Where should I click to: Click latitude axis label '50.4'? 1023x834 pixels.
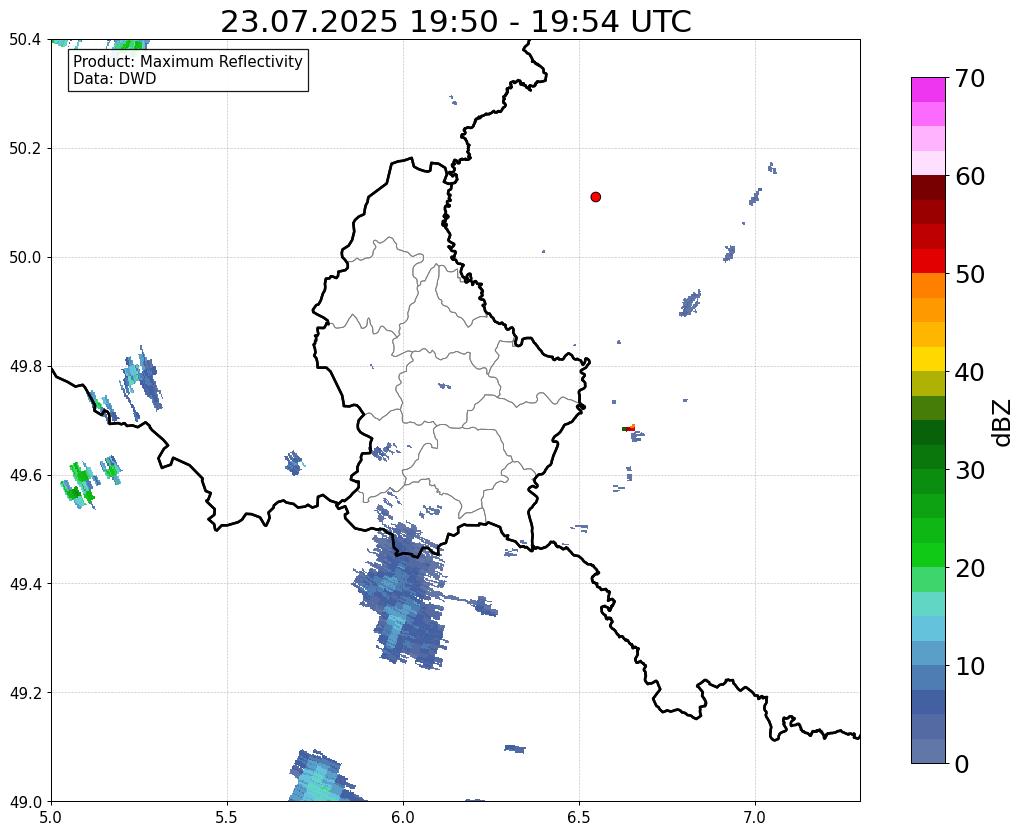(x=25, y=40)
